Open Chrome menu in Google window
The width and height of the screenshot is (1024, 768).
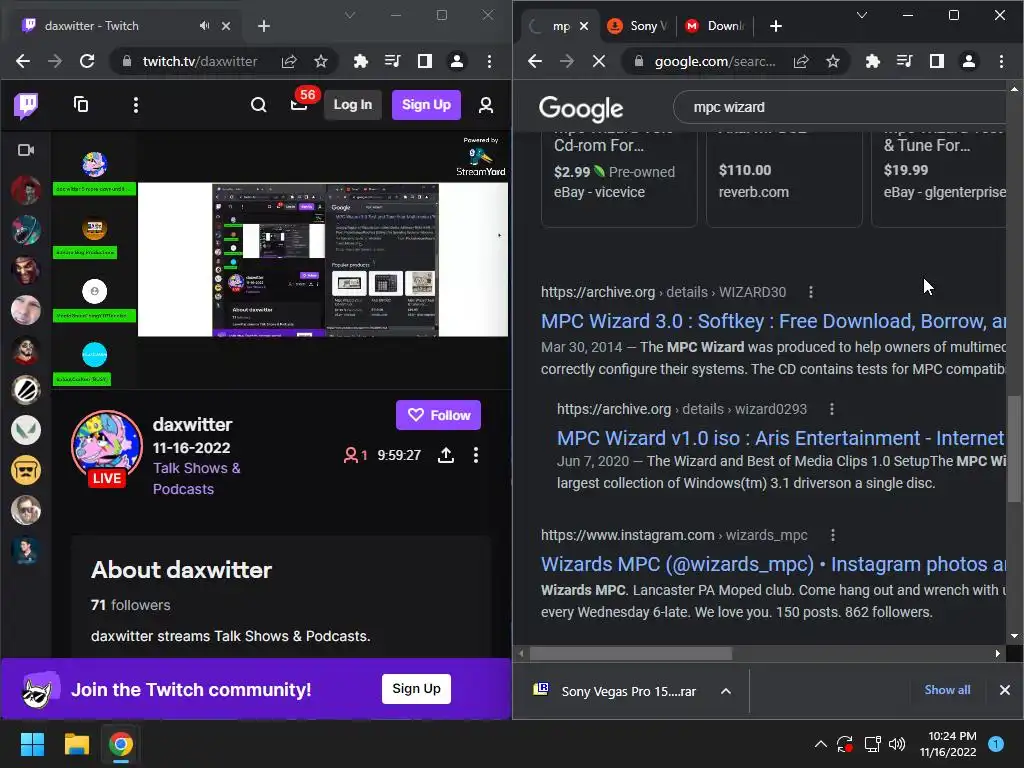pyautogui.click(x=1001, y=61)
